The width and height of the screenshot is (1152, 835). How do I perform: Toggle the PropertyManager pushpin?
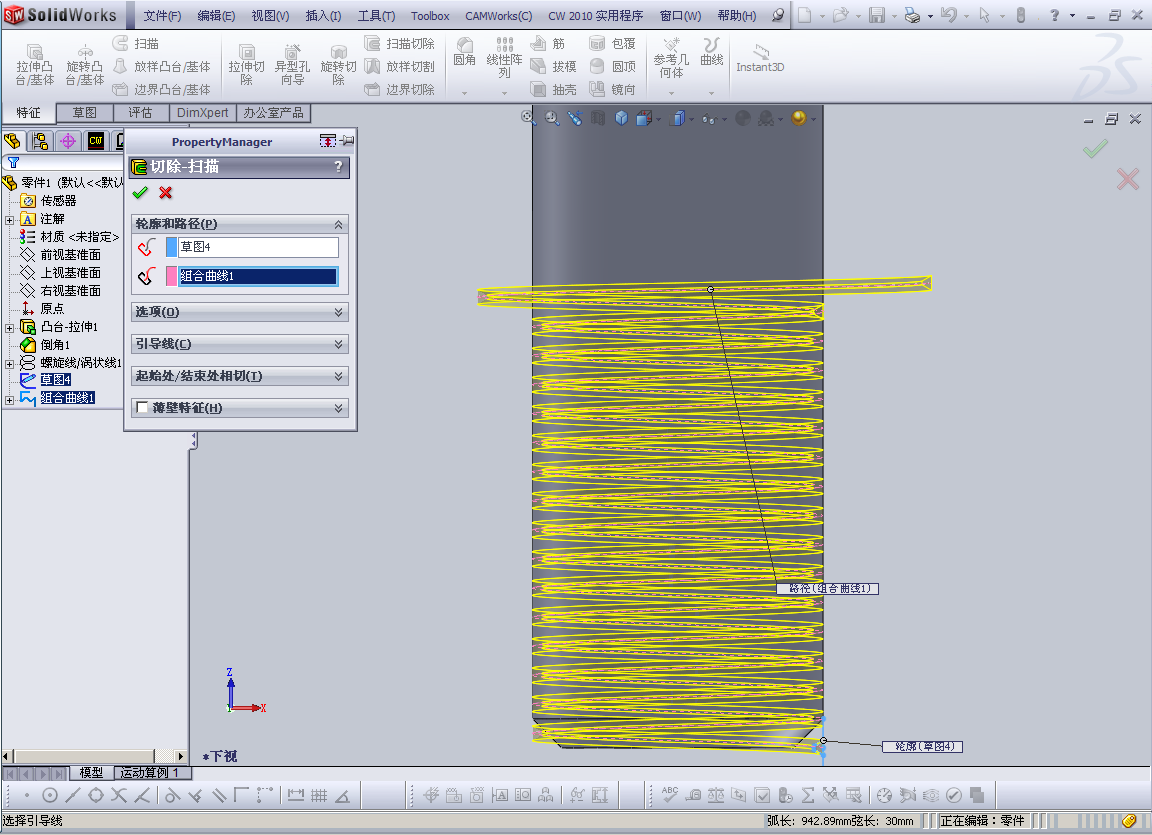pos(348,140)
